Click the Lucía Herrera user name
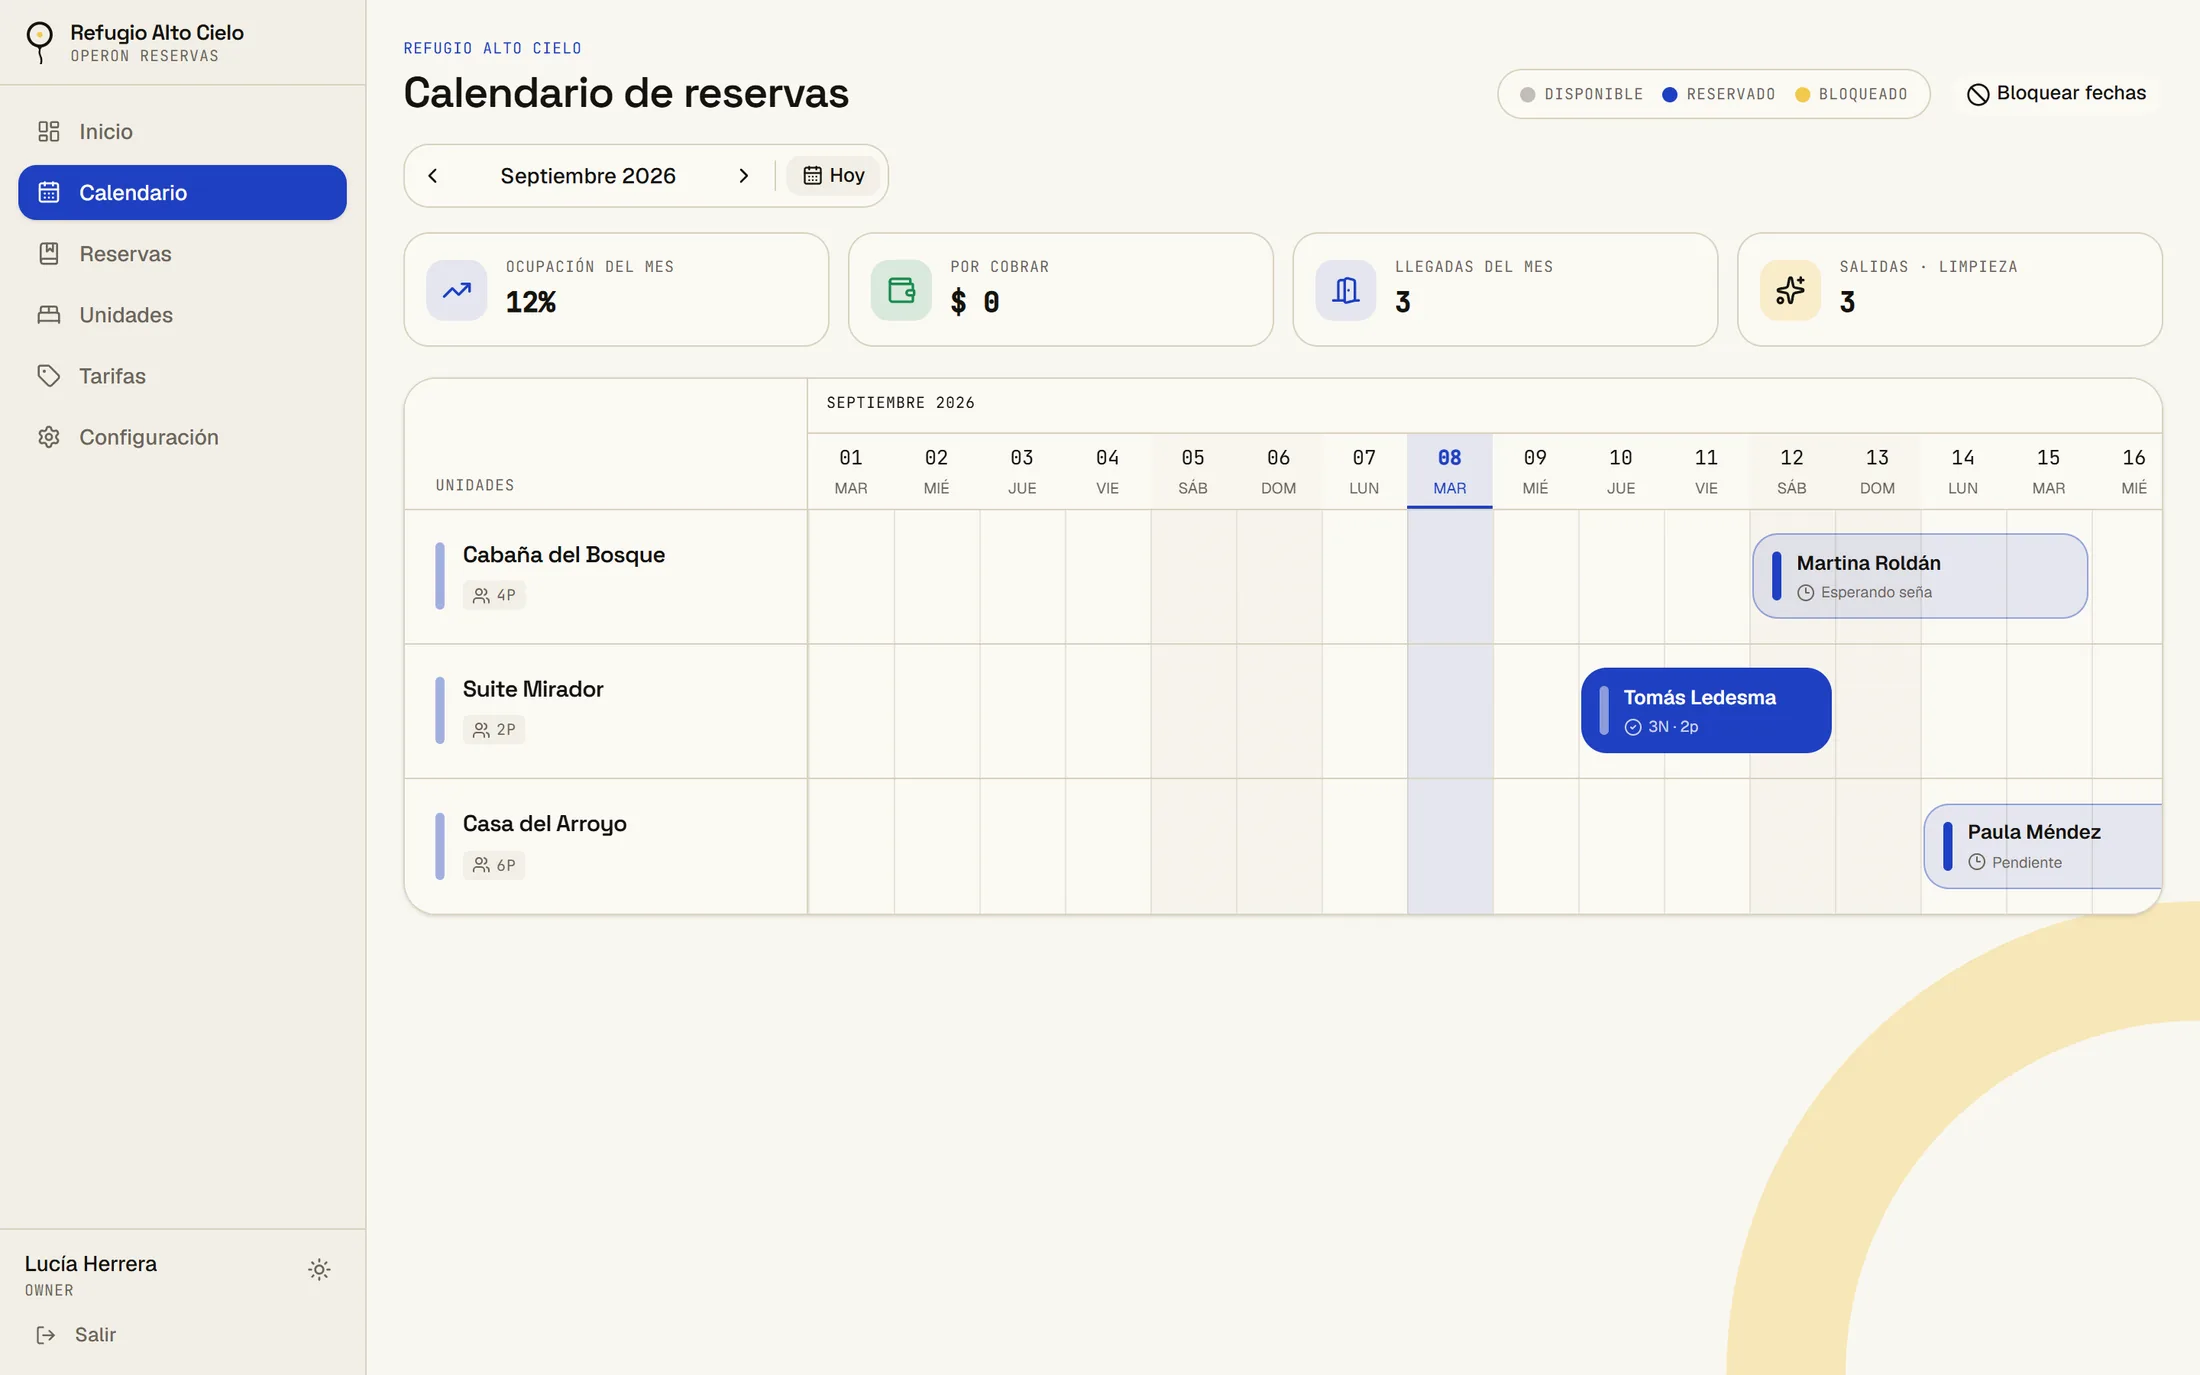Viewport: 2200px width, 1375px height. point(91,1263)
